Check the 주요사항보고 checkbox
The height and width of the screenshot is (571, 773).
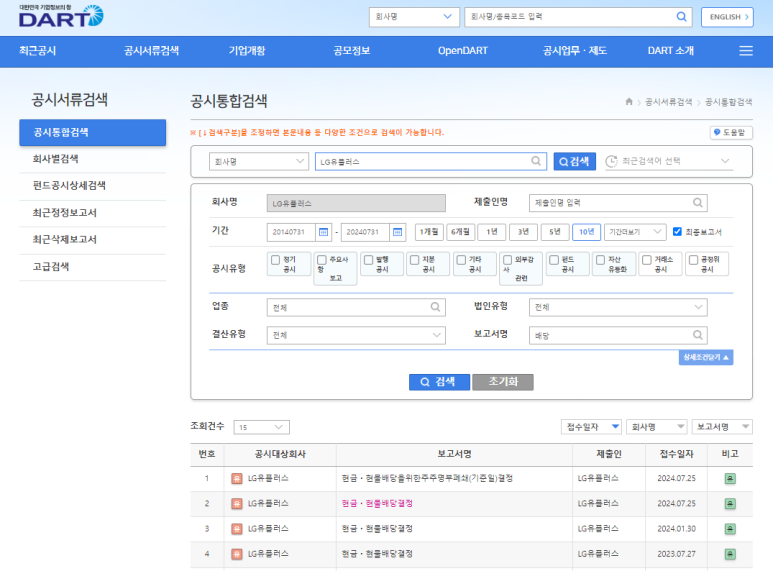click(x=322, y=260)
